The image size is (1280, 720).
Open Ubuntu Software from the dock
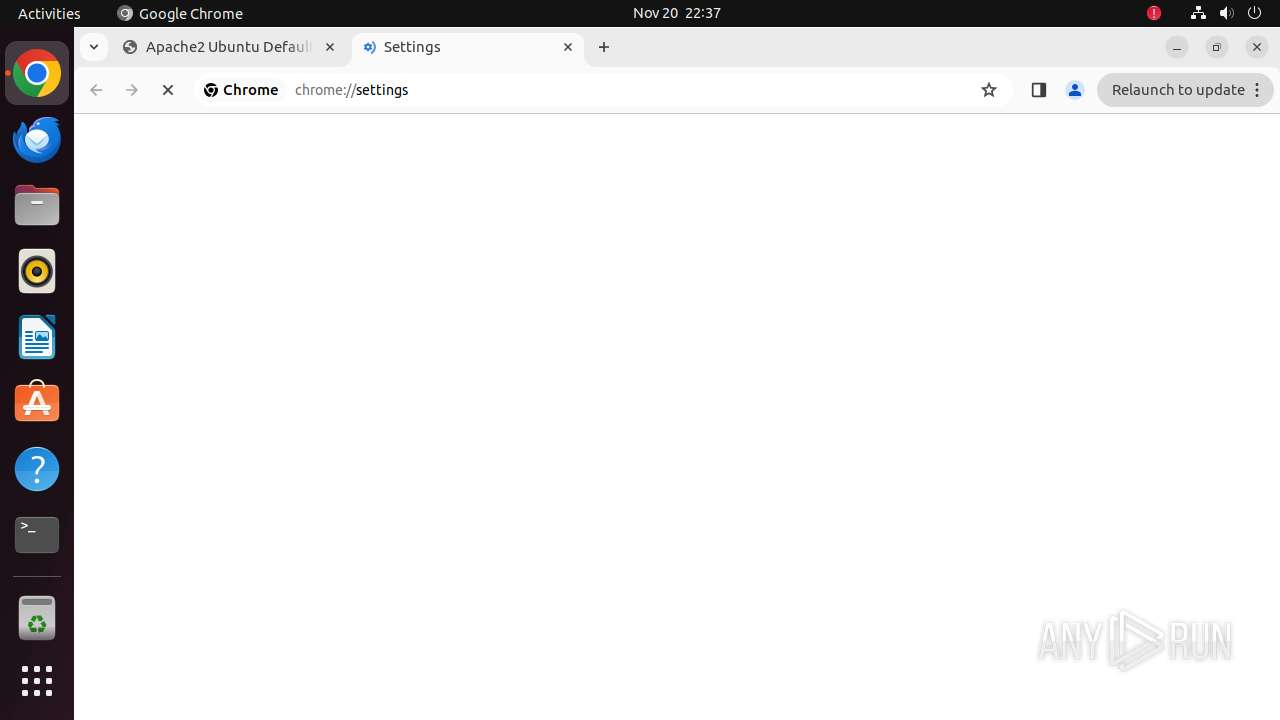point(37,403)
